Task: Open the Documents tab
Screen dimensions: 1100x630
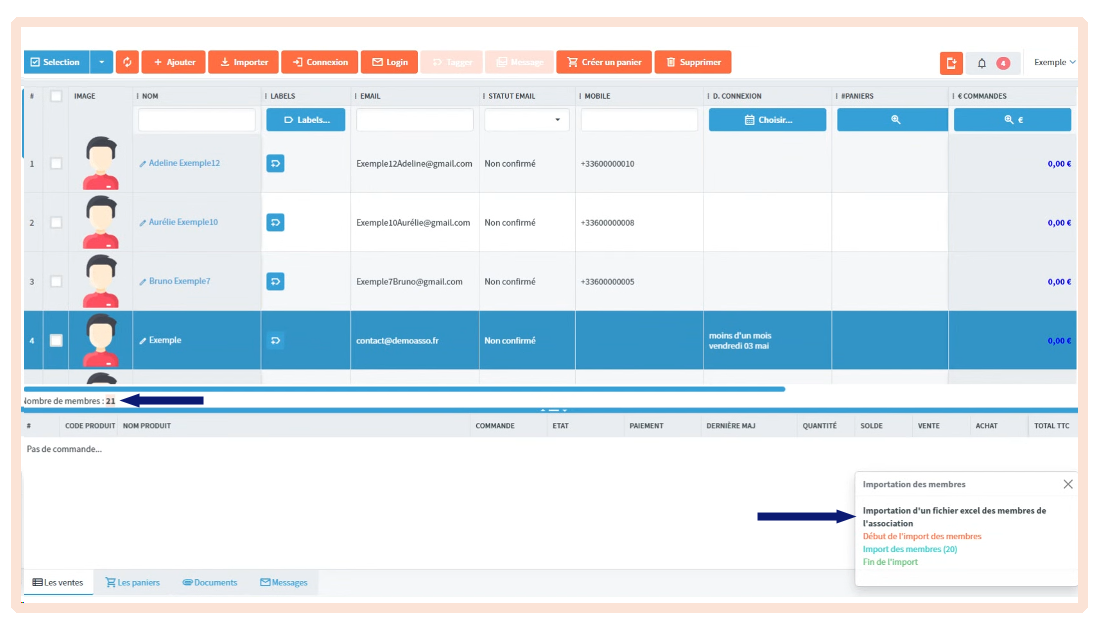Action: (210, 582)
